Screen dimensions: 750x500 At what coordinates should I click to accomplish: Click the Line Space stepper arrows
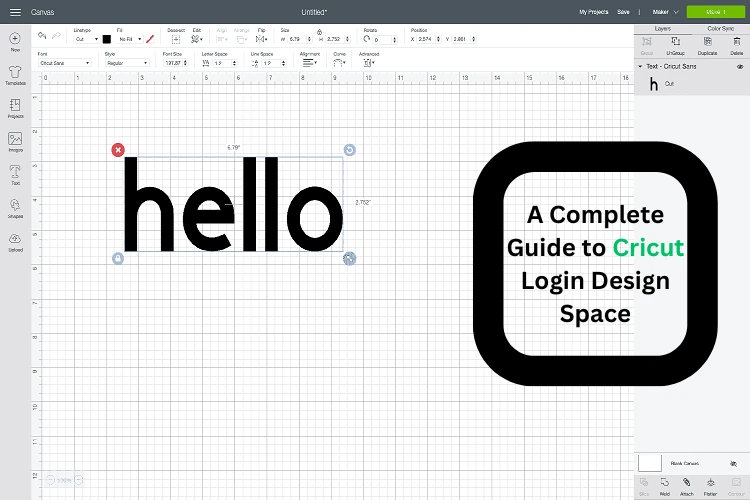[x=283, y=63]
